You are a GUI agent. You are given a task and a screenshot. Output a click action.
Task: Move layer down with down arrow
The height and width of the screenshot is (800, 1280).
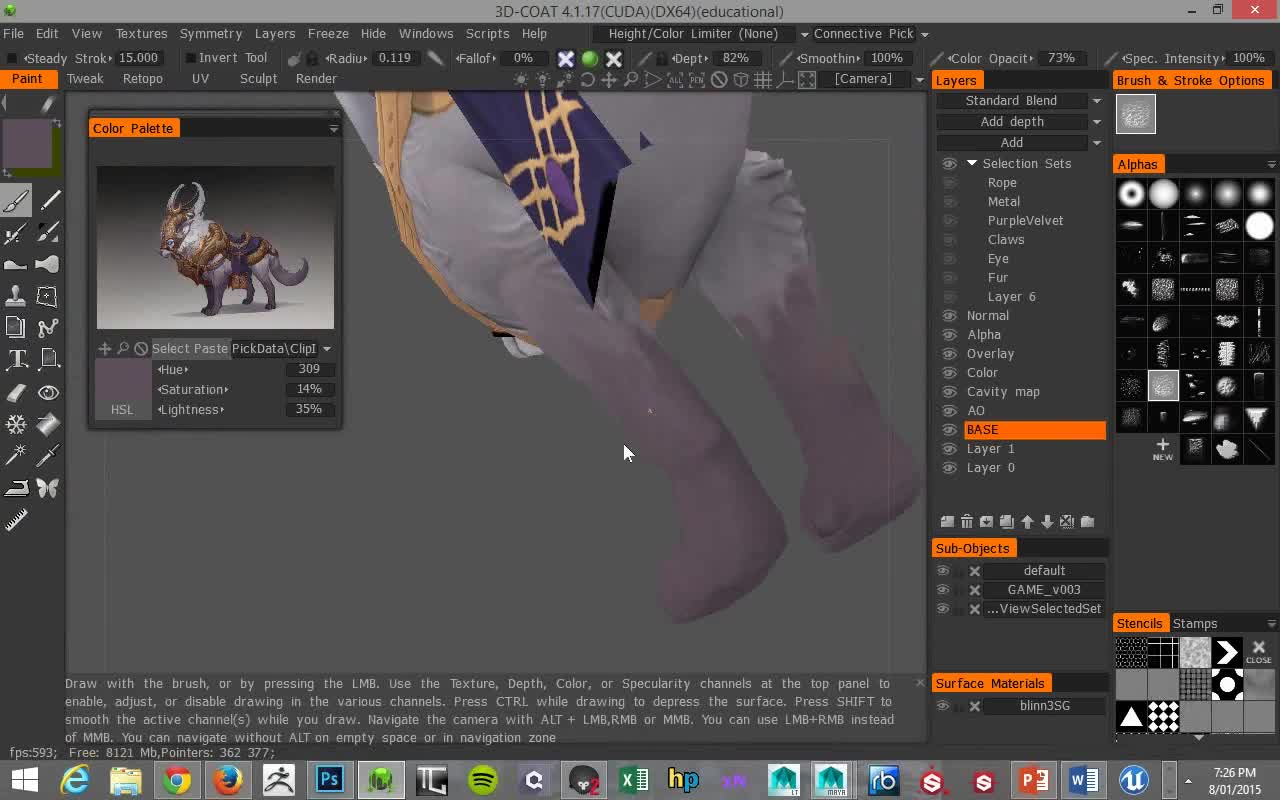(1047, 521)
